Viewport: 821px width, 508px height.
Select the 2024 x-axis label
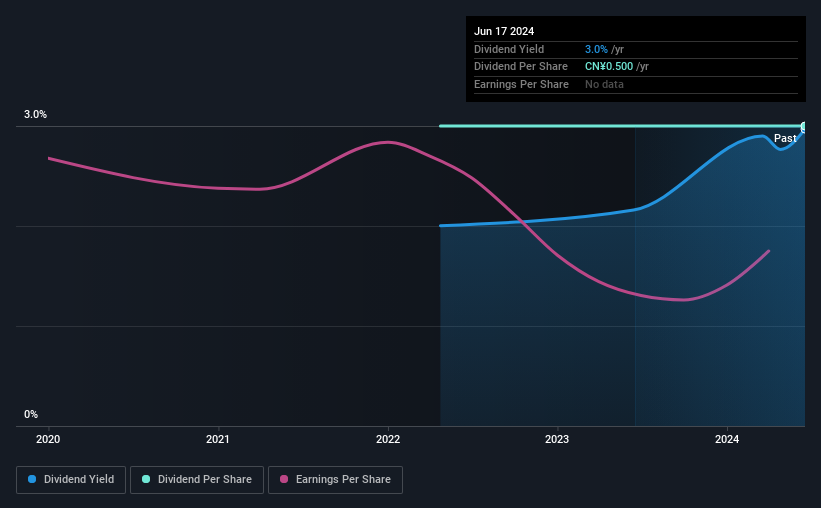click(x=727, y=439)
